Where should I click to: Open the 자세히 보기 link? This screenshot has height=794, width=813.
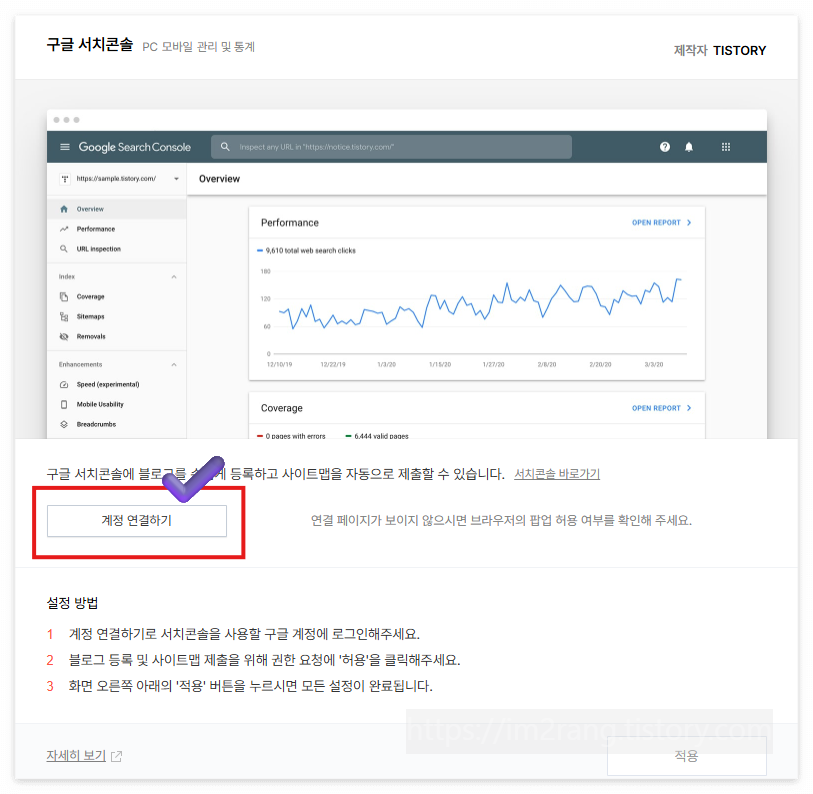coord(76,756)
